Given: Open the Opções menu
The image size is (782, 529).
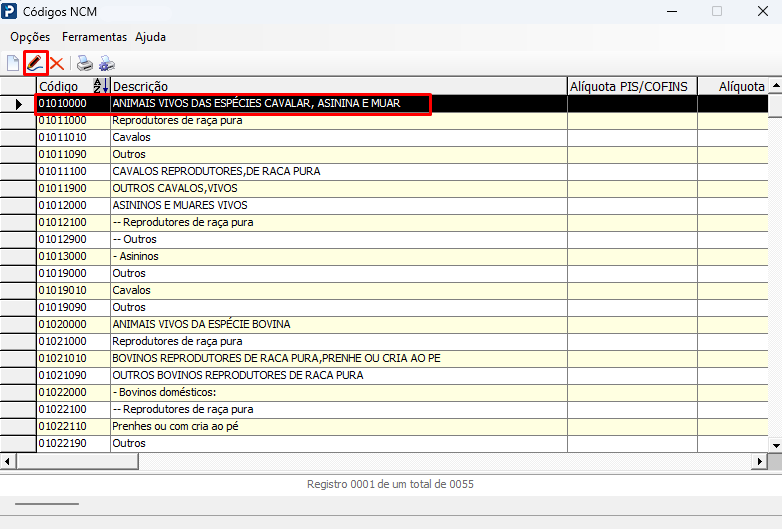Looking at the screenshot, I should (x=30, y=37).
